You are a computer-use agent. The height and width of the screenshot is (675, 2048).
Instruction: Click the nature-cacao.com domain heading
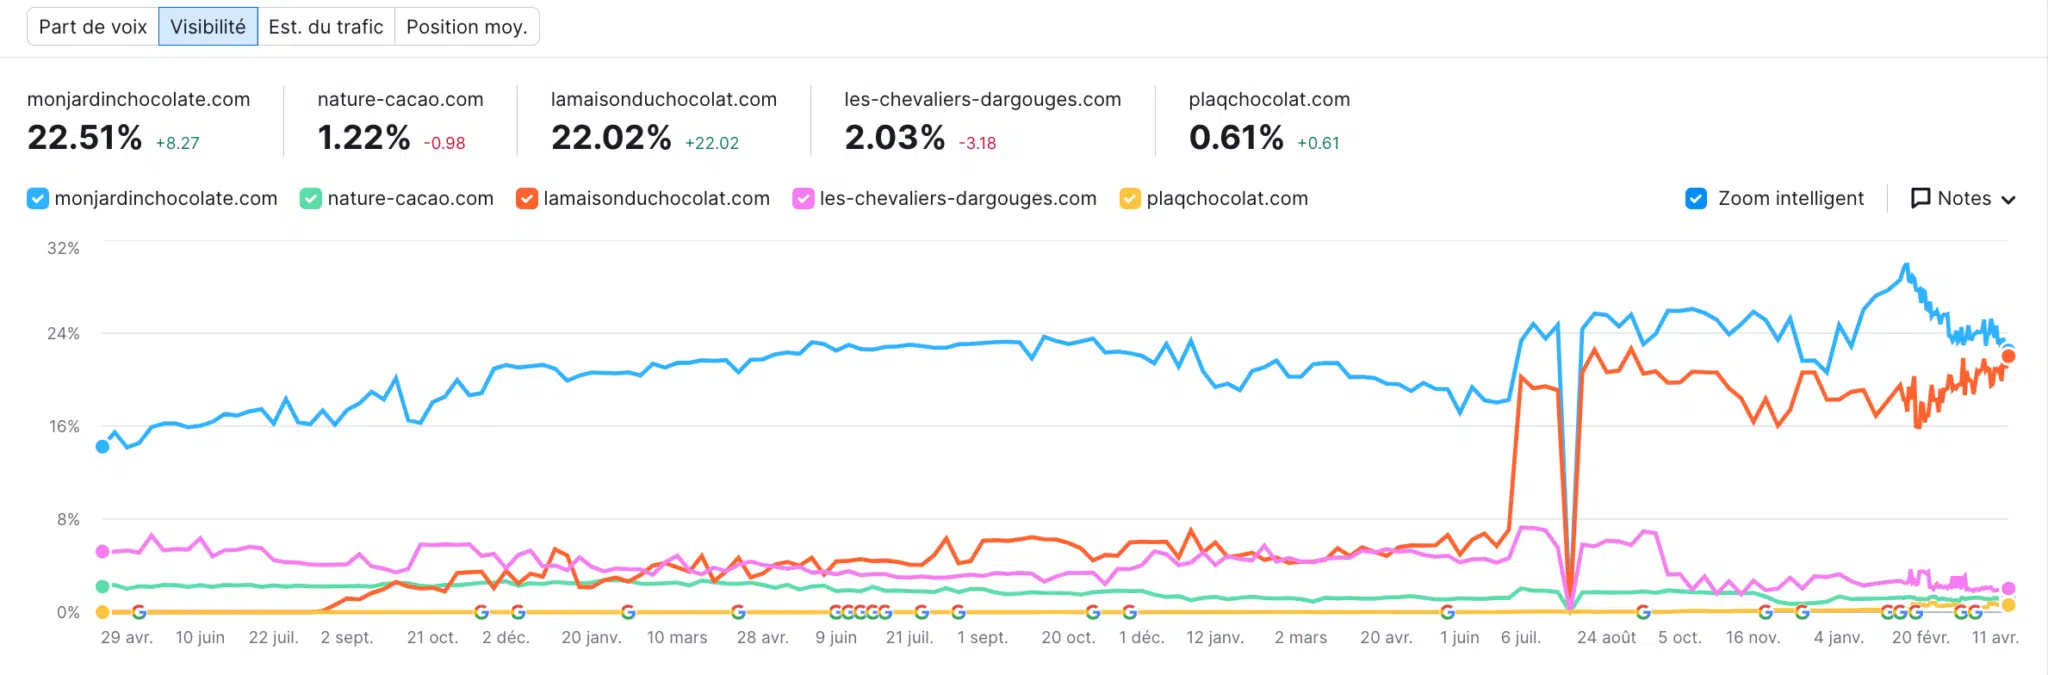point(400,99)
